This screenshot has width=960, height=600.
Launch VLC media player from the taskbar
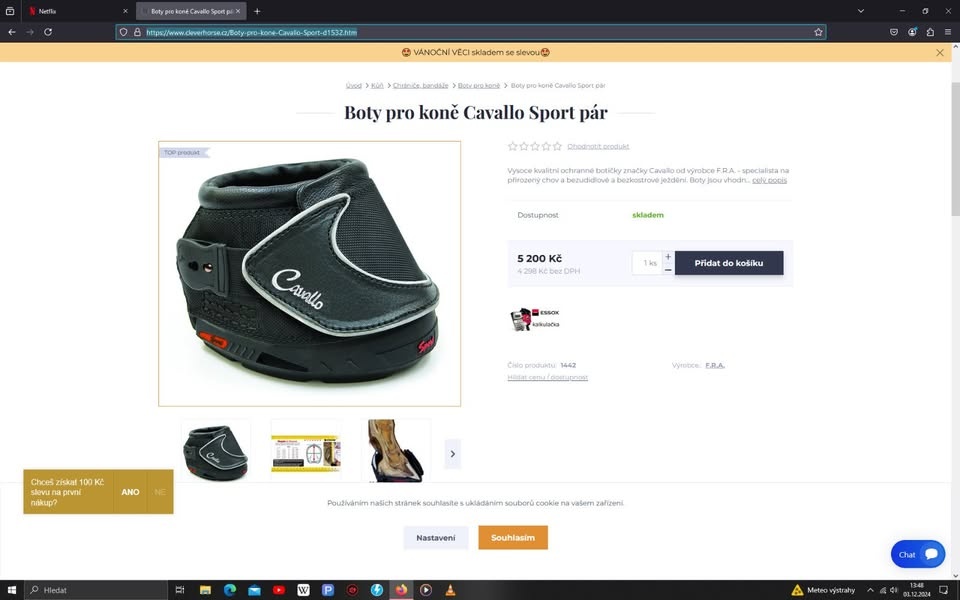(450, 590)
